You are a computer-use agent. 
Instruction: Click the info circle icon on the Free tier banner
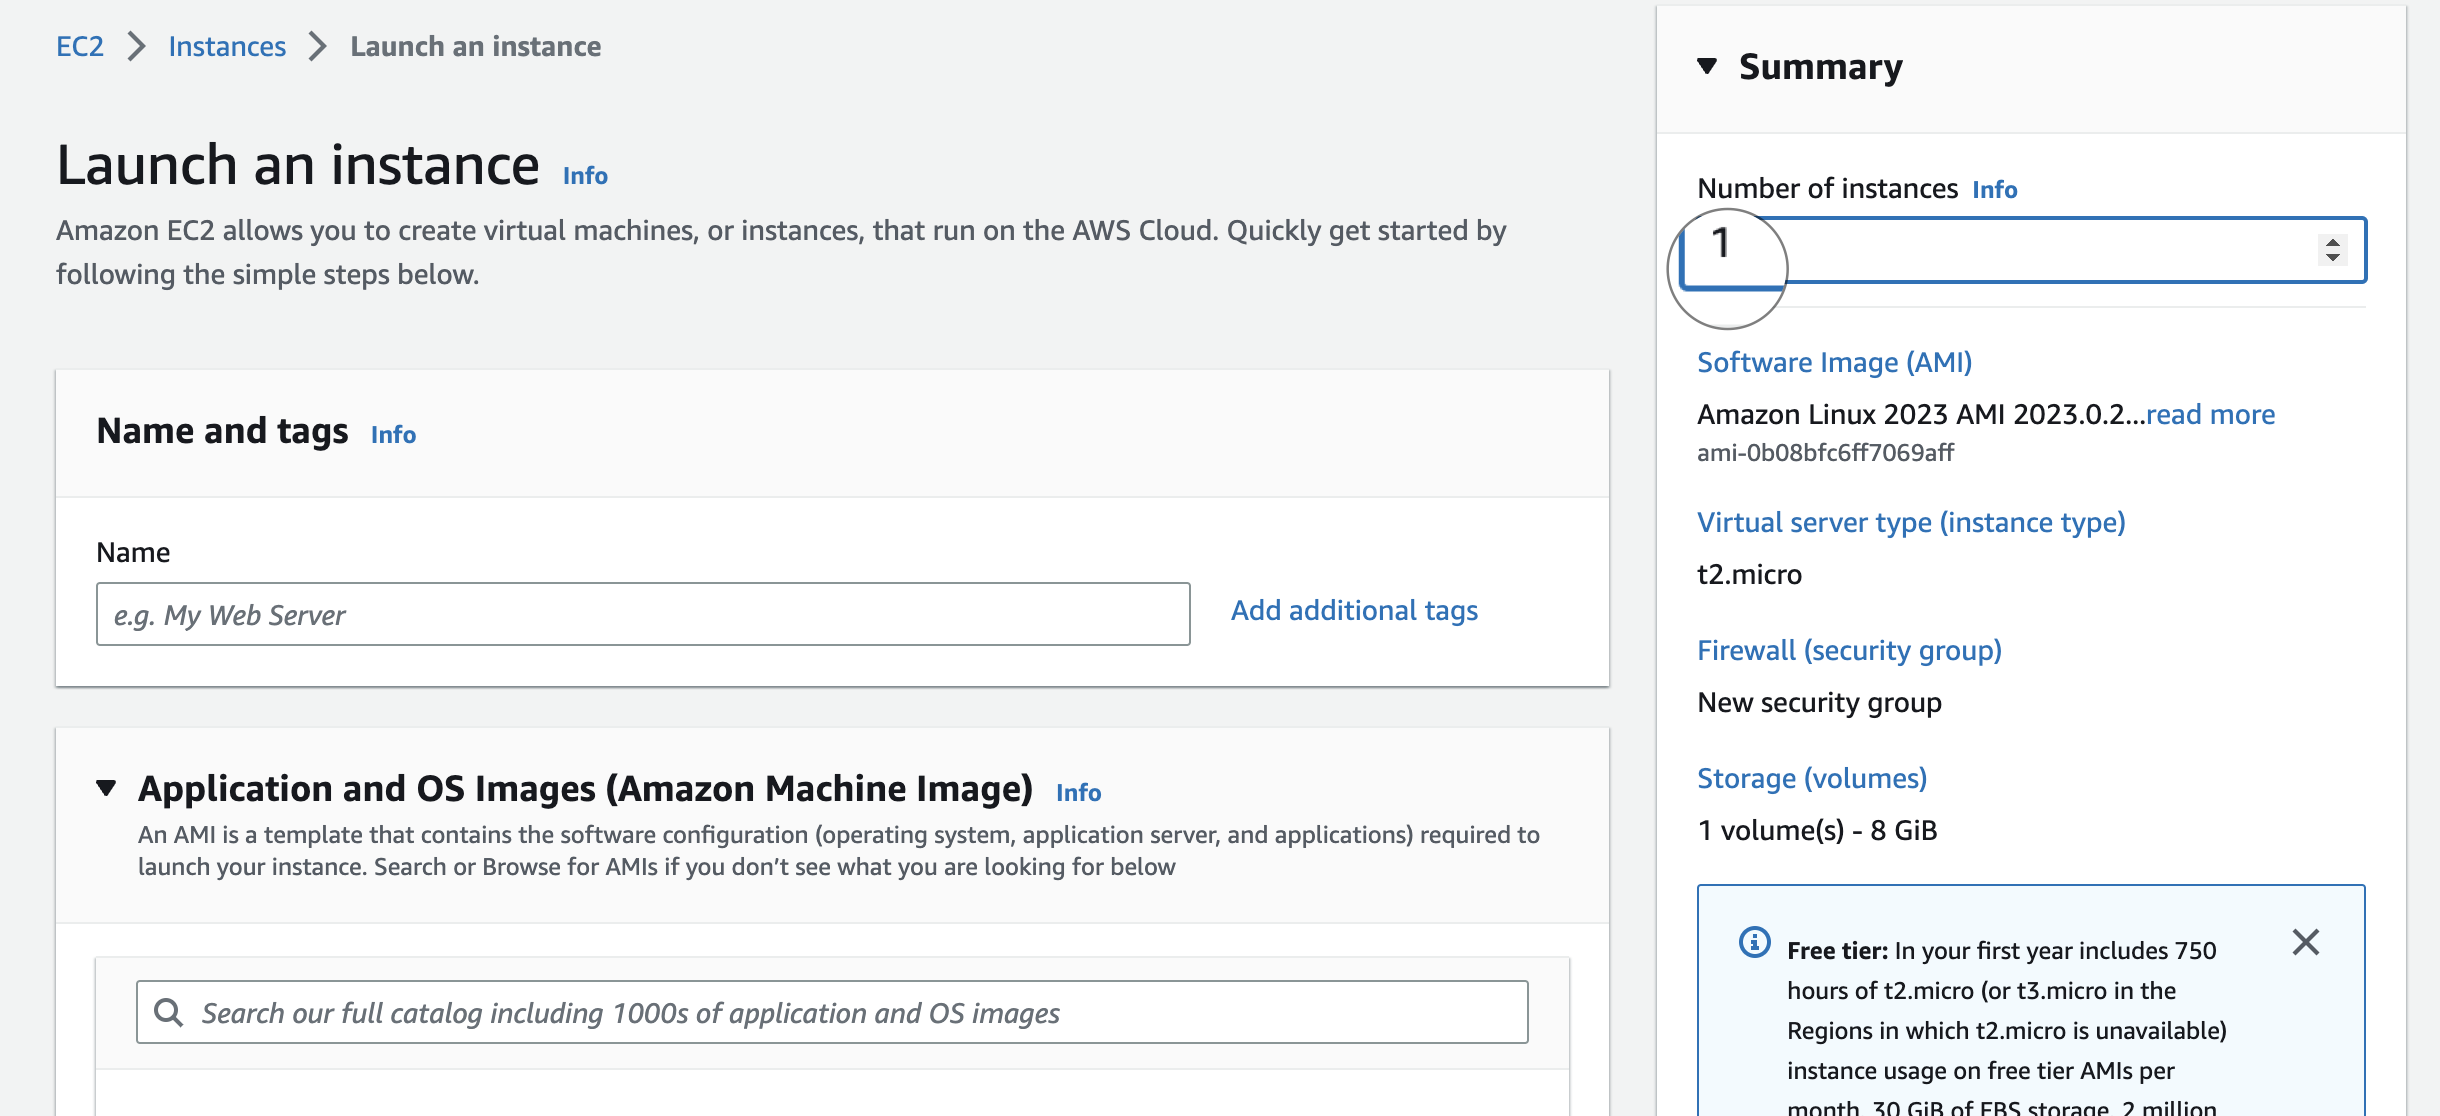pyautogui.click(x=1756, y=941)
